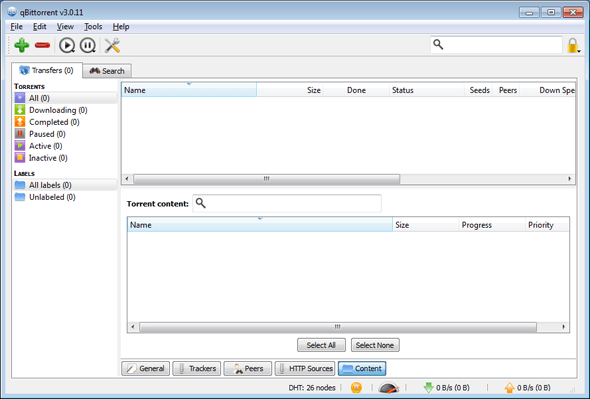Select the All (0) torrent filter

coord(66,98)
